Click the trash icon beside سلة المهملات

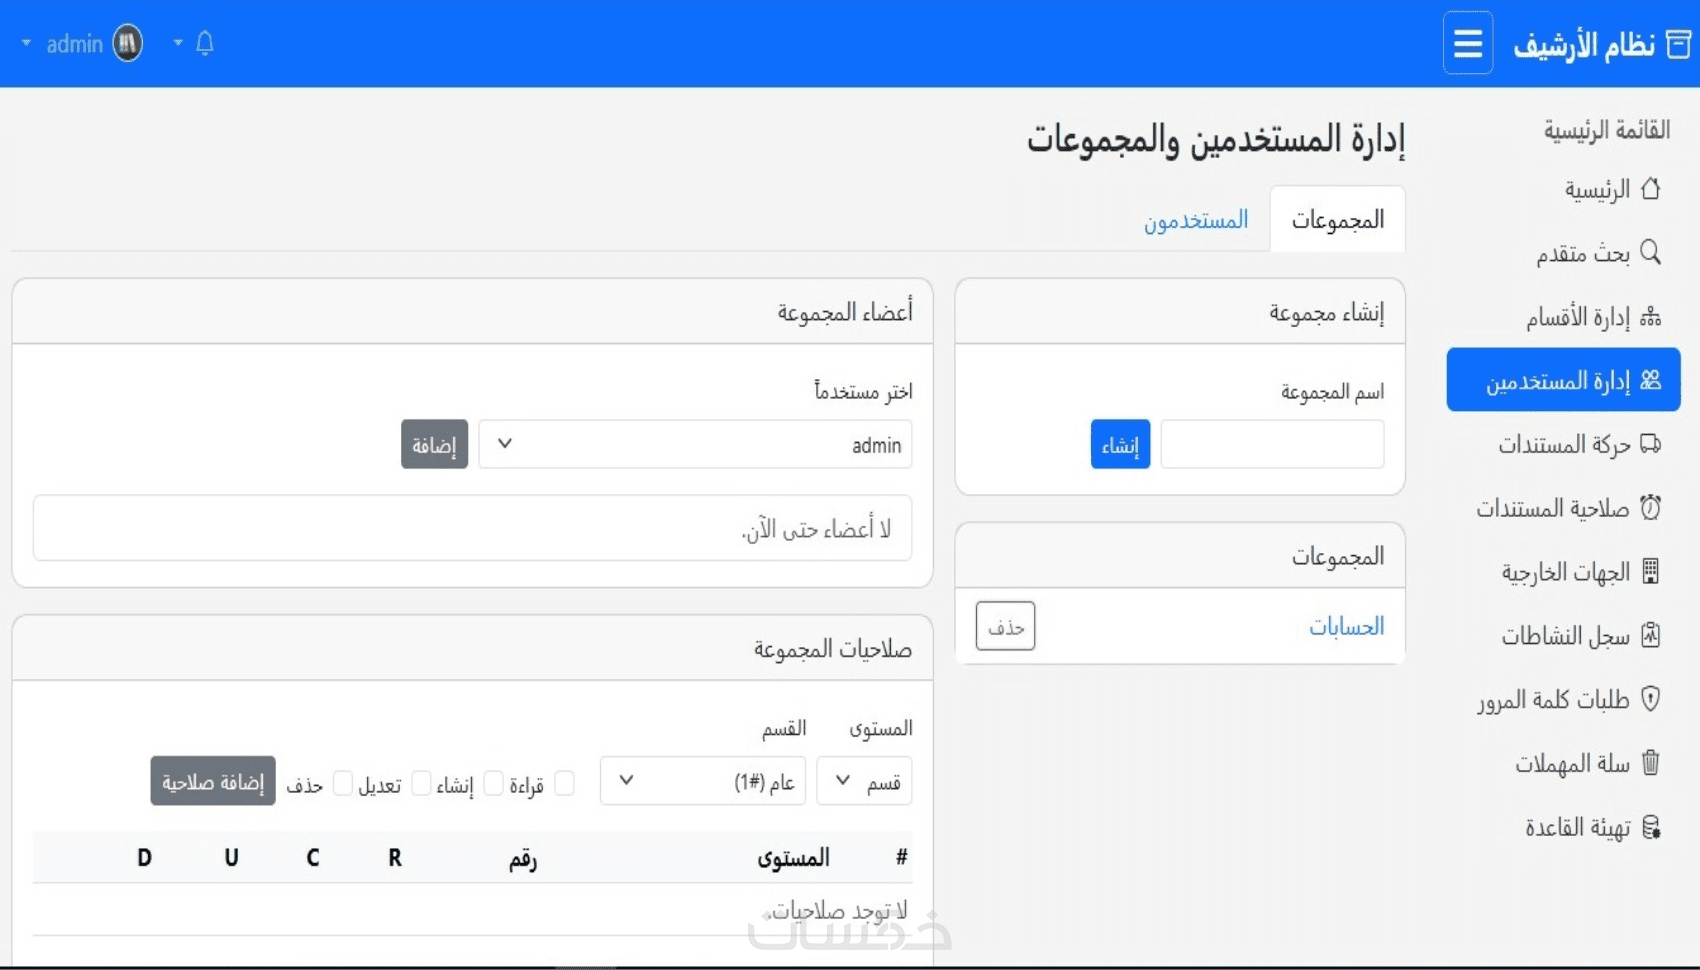click(x=1650, y=763)
